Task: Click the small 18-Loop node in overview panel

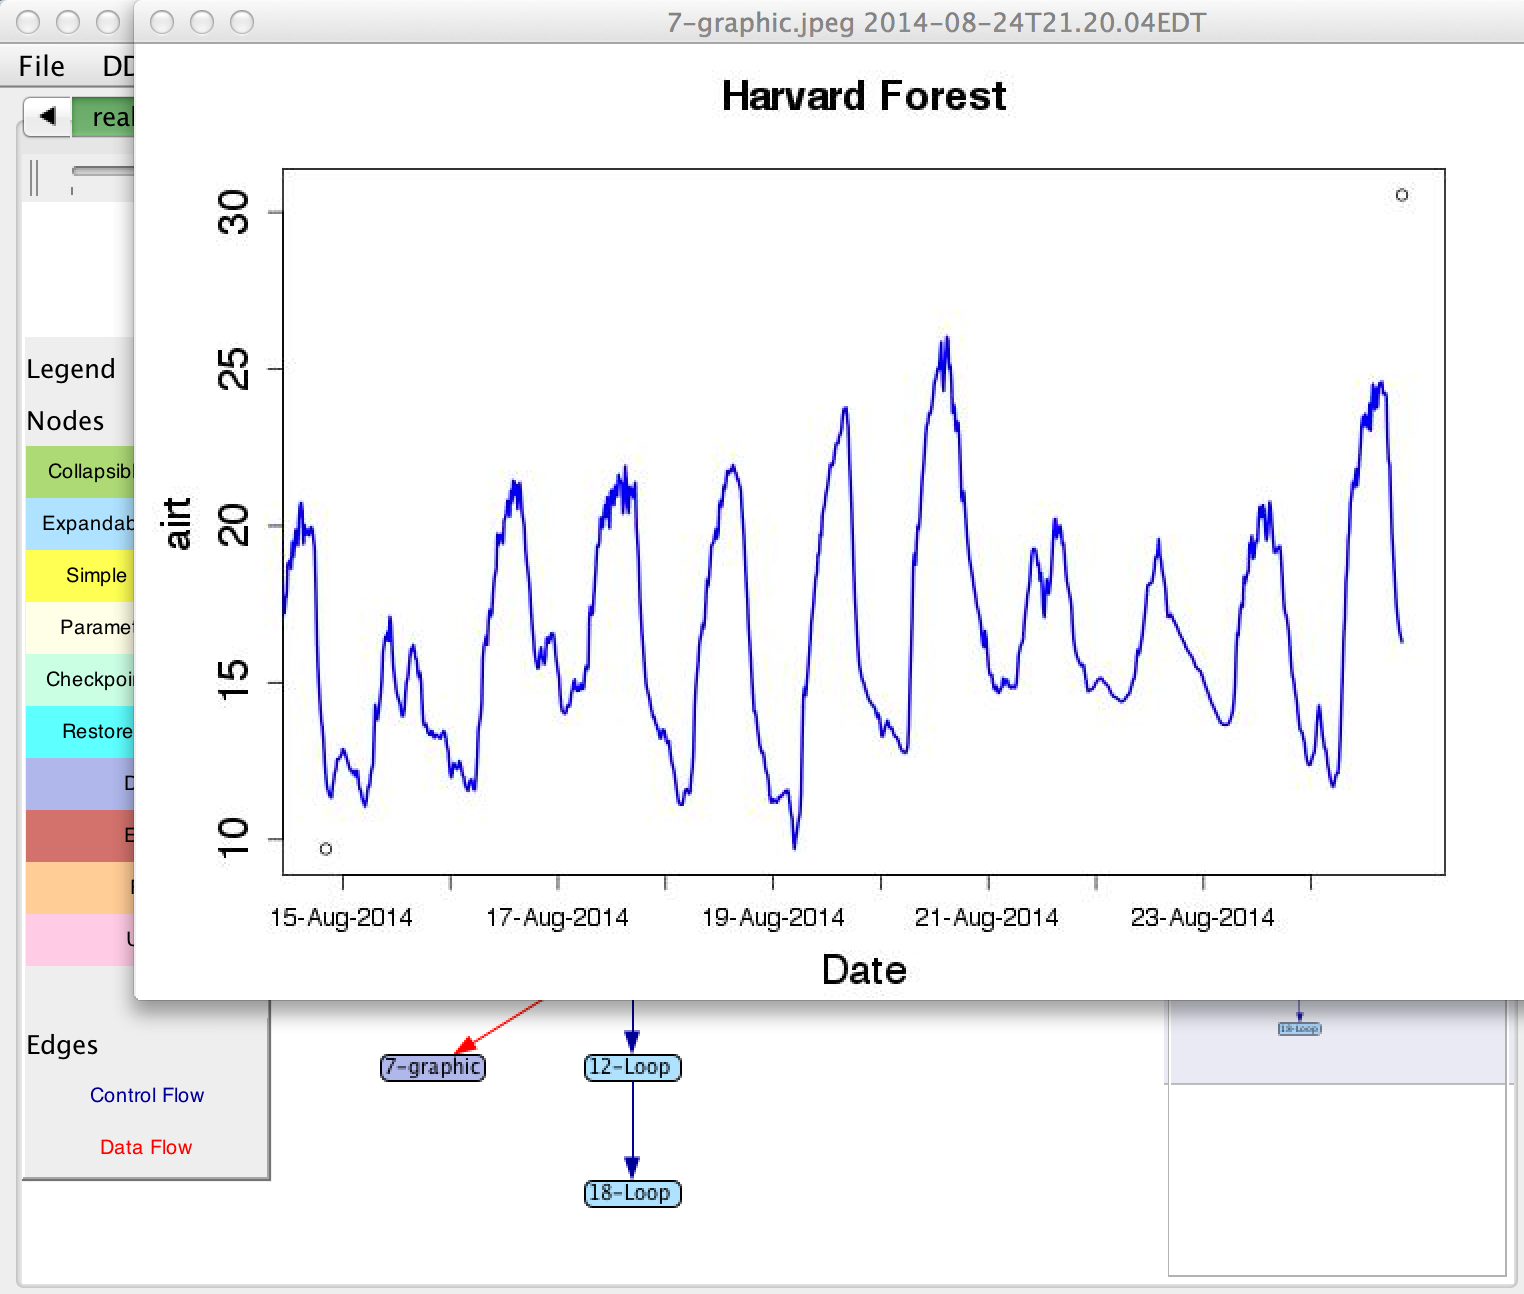Action: click(1300, 1029)
